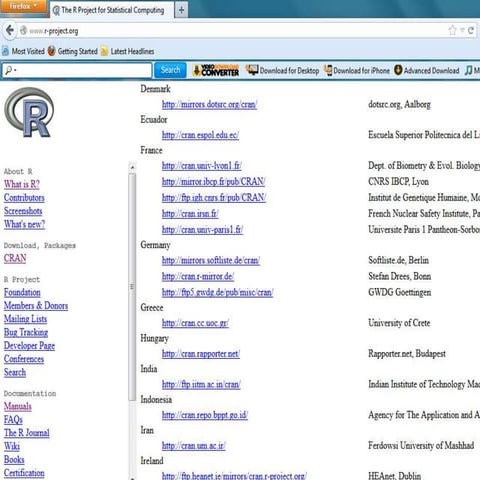Open the What is R? link
The width and height of the screenshot is (480, 480).
(22, 184)
